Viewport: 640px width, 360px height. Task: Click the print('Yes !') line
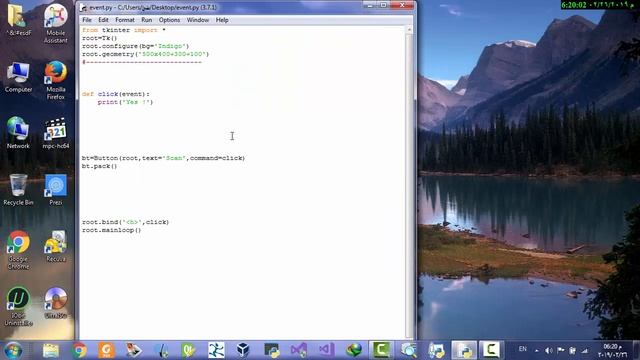(x=125, y=102)
